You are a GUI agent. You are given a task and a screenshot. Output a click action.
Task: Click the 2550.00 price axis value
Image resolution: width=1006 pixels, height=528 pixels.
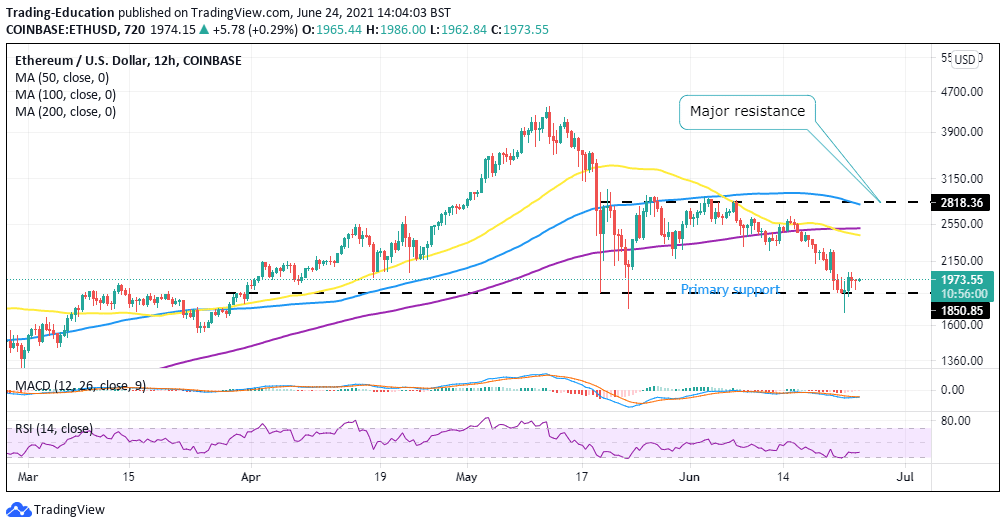(x=960, y=224)
